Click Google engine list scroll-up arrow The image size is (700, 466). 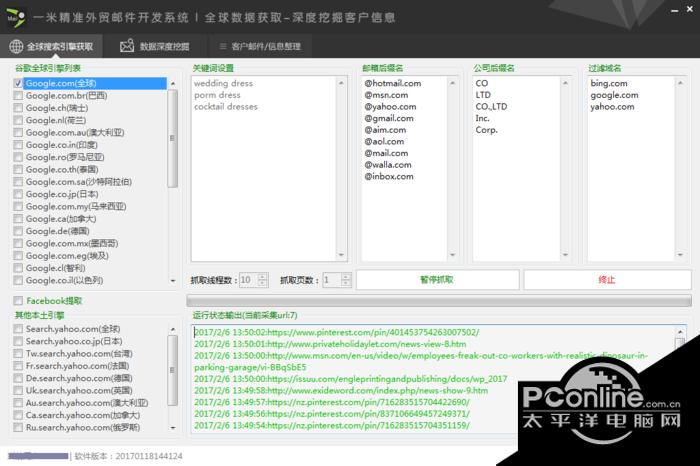click(x=173, y=83)
